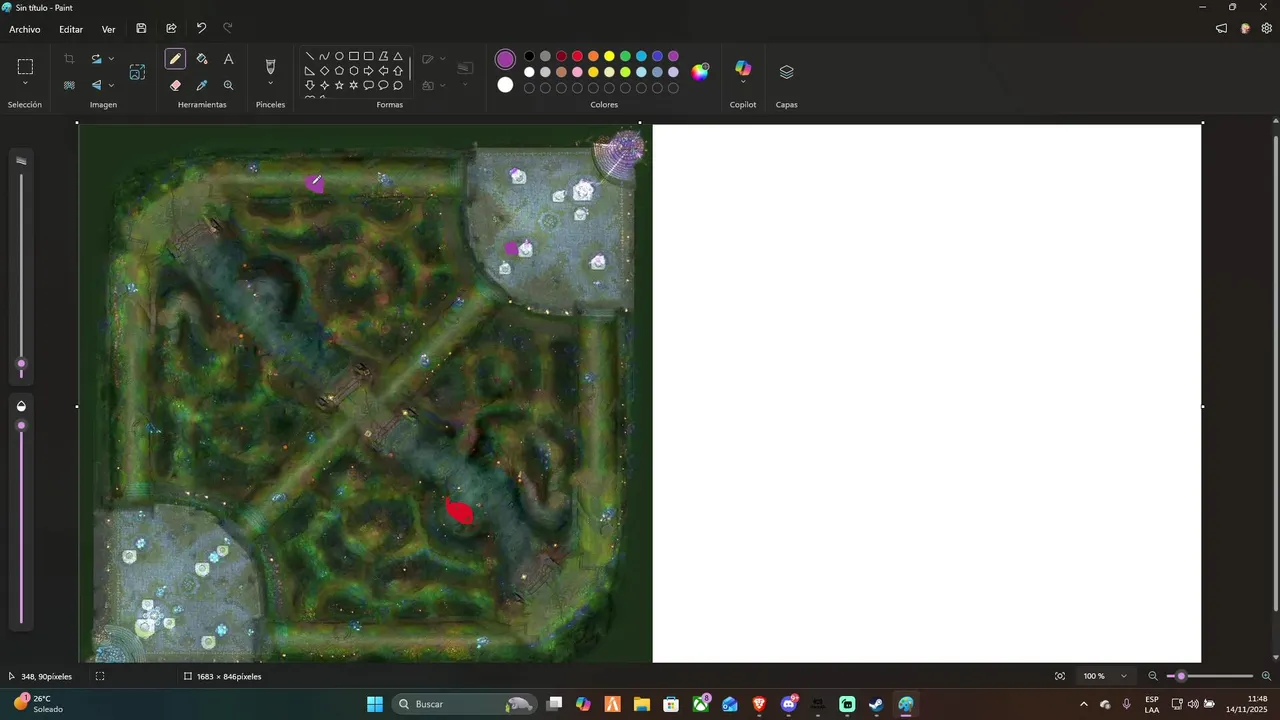
Task: Select the straight Line shape
Action: pos(310,56)
